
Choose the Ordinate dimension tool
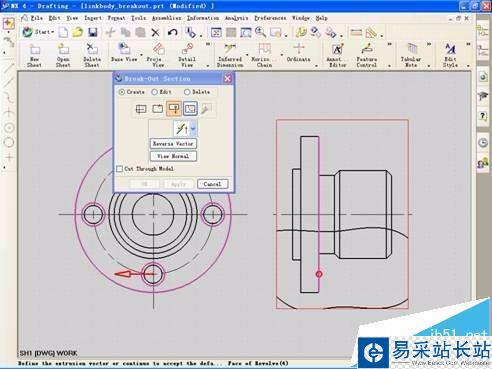(298, 53)
